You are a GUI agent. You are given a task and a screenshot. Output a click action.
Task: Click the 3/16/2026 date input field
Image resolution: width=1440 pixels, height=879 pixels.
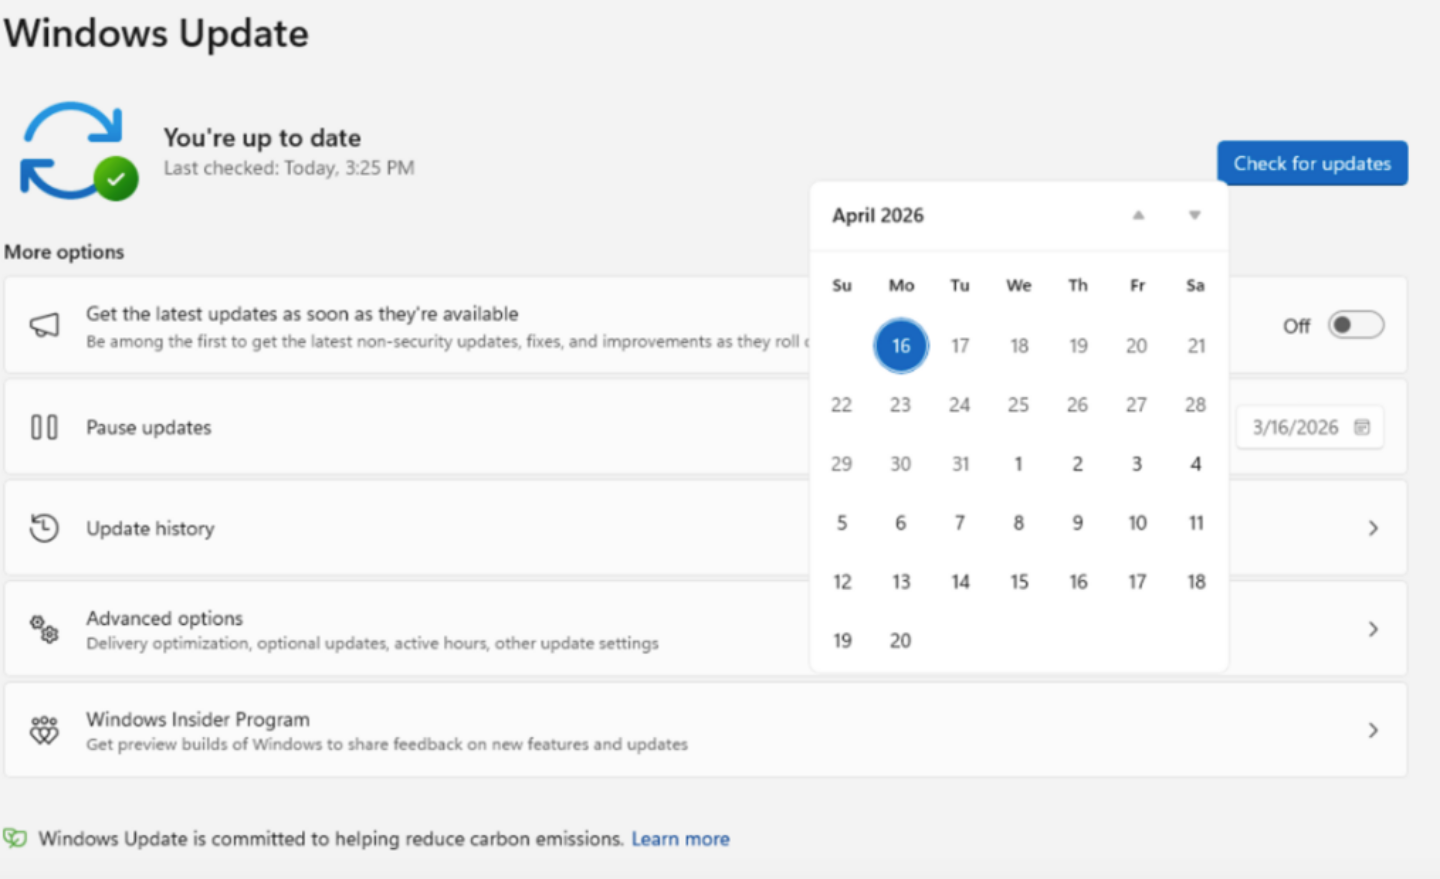click(1295, 428)
